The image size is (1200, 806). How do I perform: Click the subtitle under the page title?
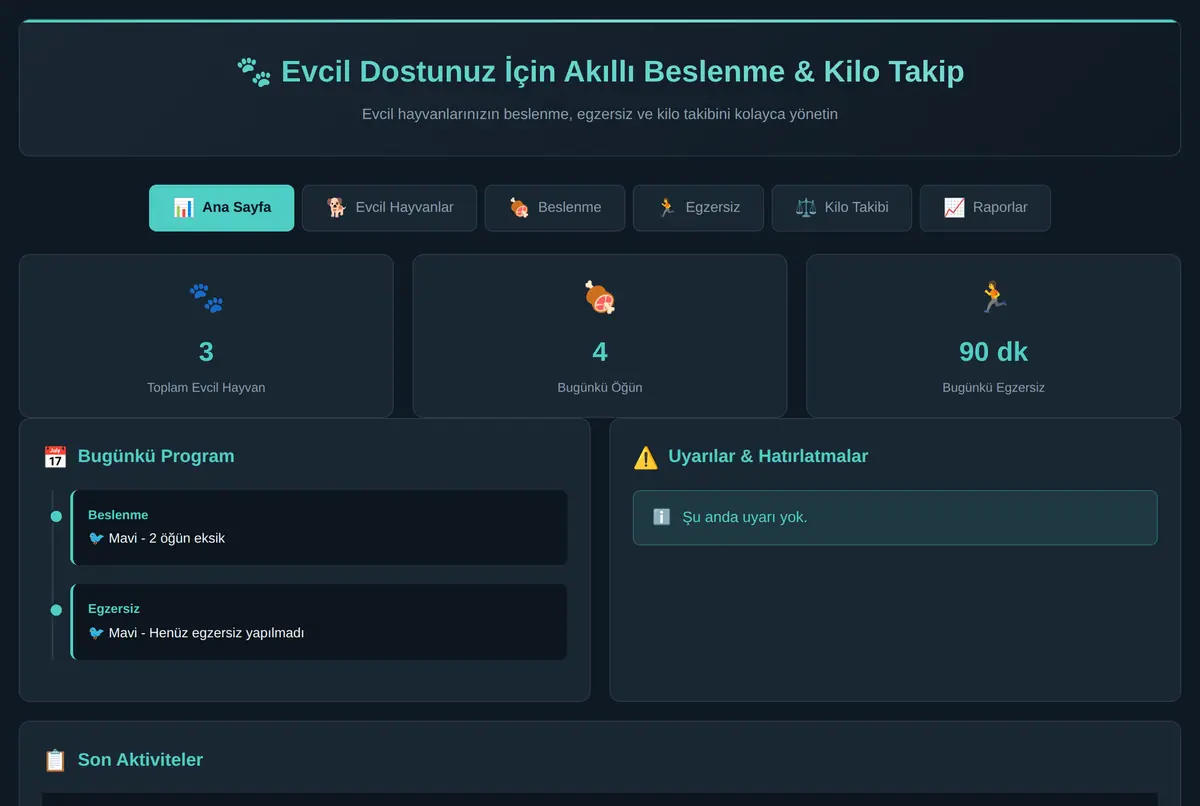coord(600,114)
